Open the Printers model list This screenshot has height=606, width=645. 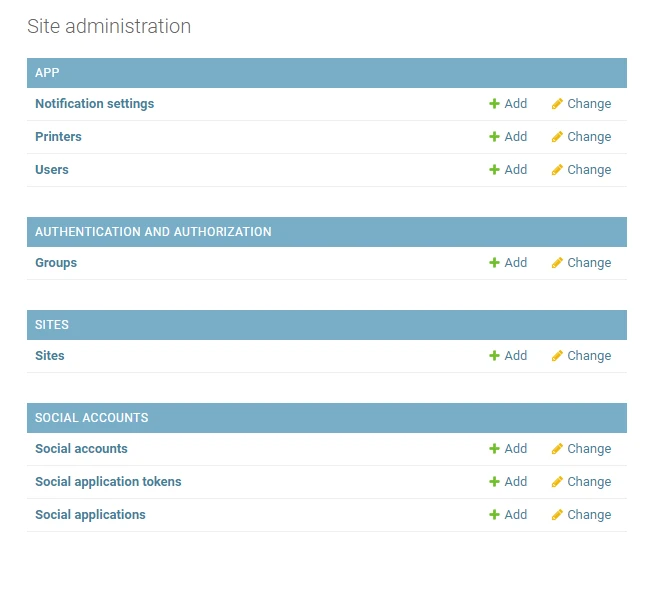pos(58,137)
